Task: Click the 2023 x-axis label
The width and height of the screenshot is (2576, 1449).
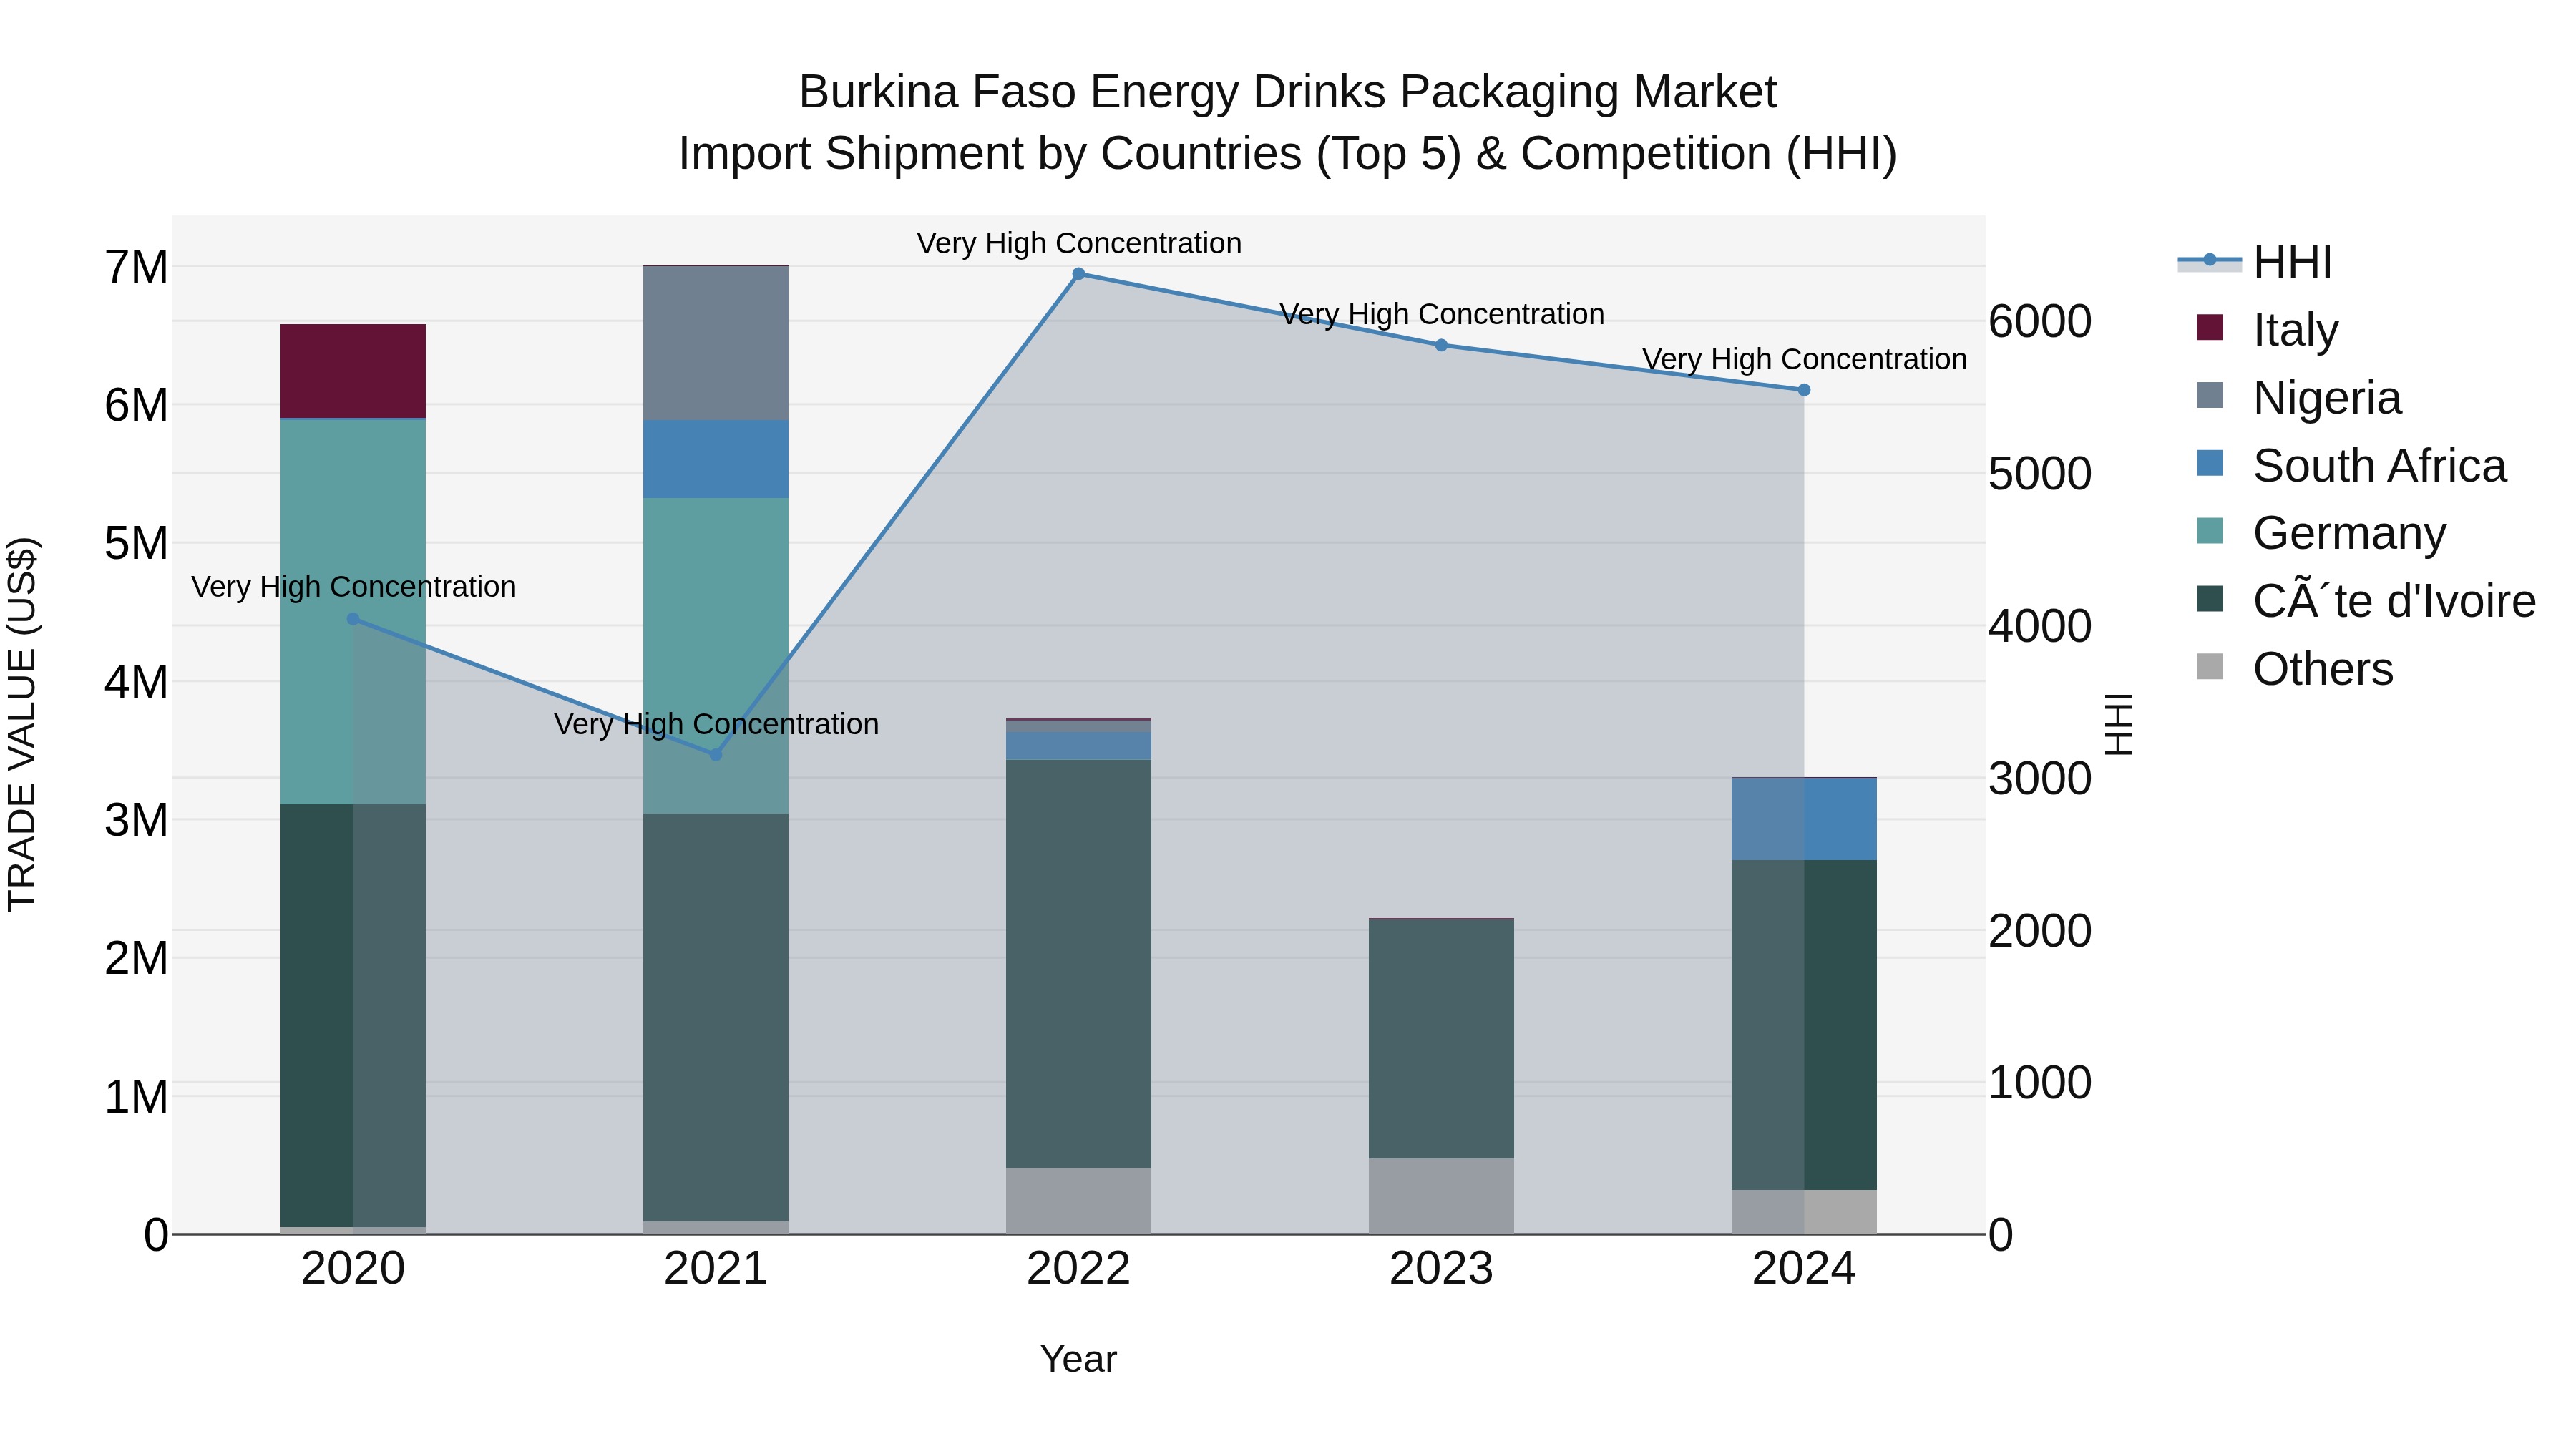Action: point(1442,1269)
